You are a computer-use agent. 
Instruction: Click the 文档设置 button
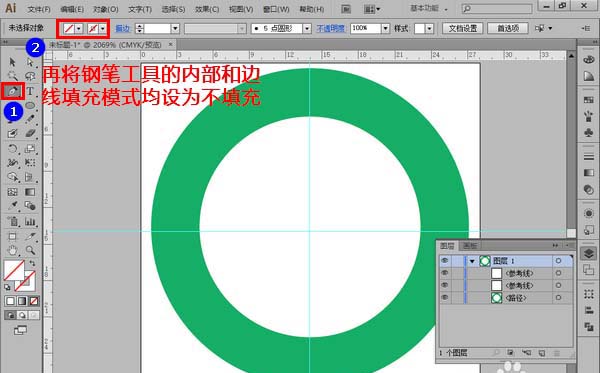click(463, 28)
